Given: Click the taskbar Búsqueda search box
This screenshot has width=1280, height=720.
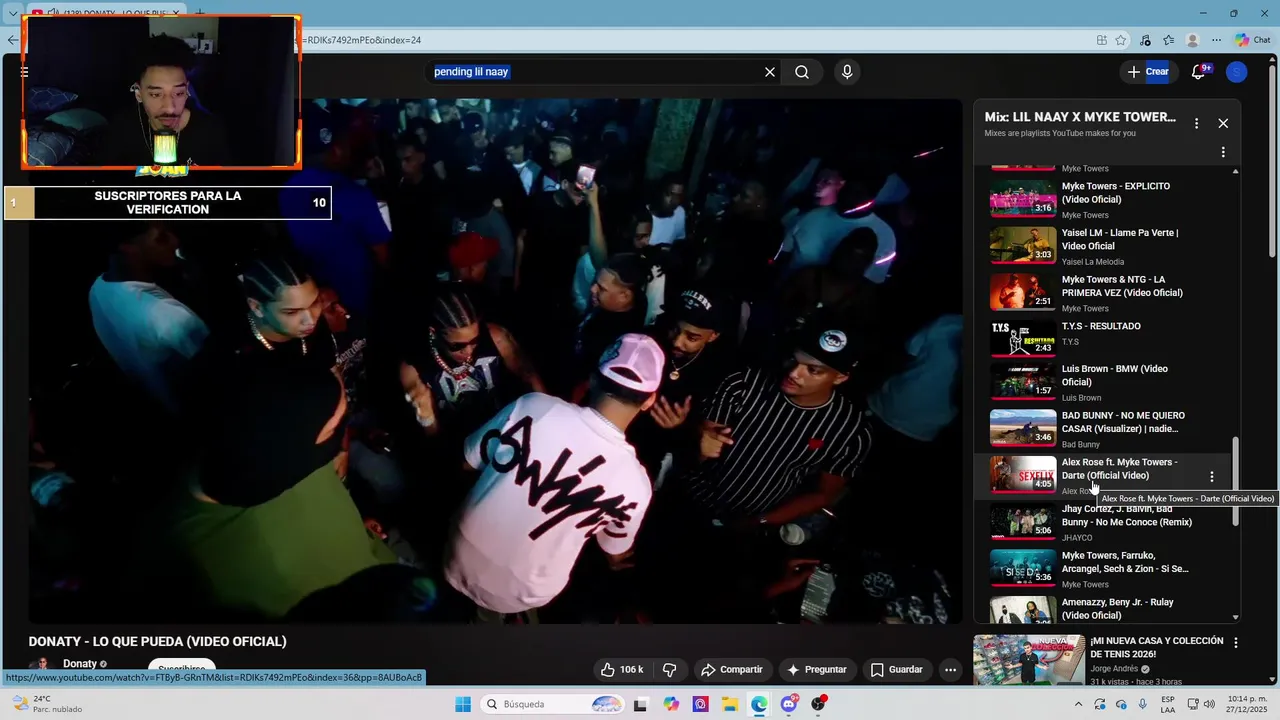Looking at the screenshot, I should pos(552,704).
